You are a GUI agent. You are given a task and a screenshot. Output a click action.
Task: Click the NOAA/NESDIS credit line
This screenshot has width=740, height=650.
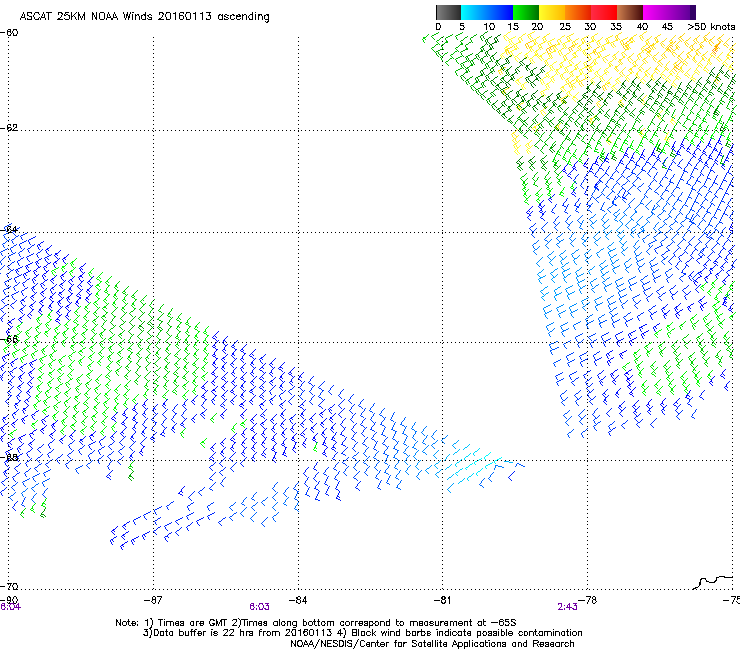point(432,644)
